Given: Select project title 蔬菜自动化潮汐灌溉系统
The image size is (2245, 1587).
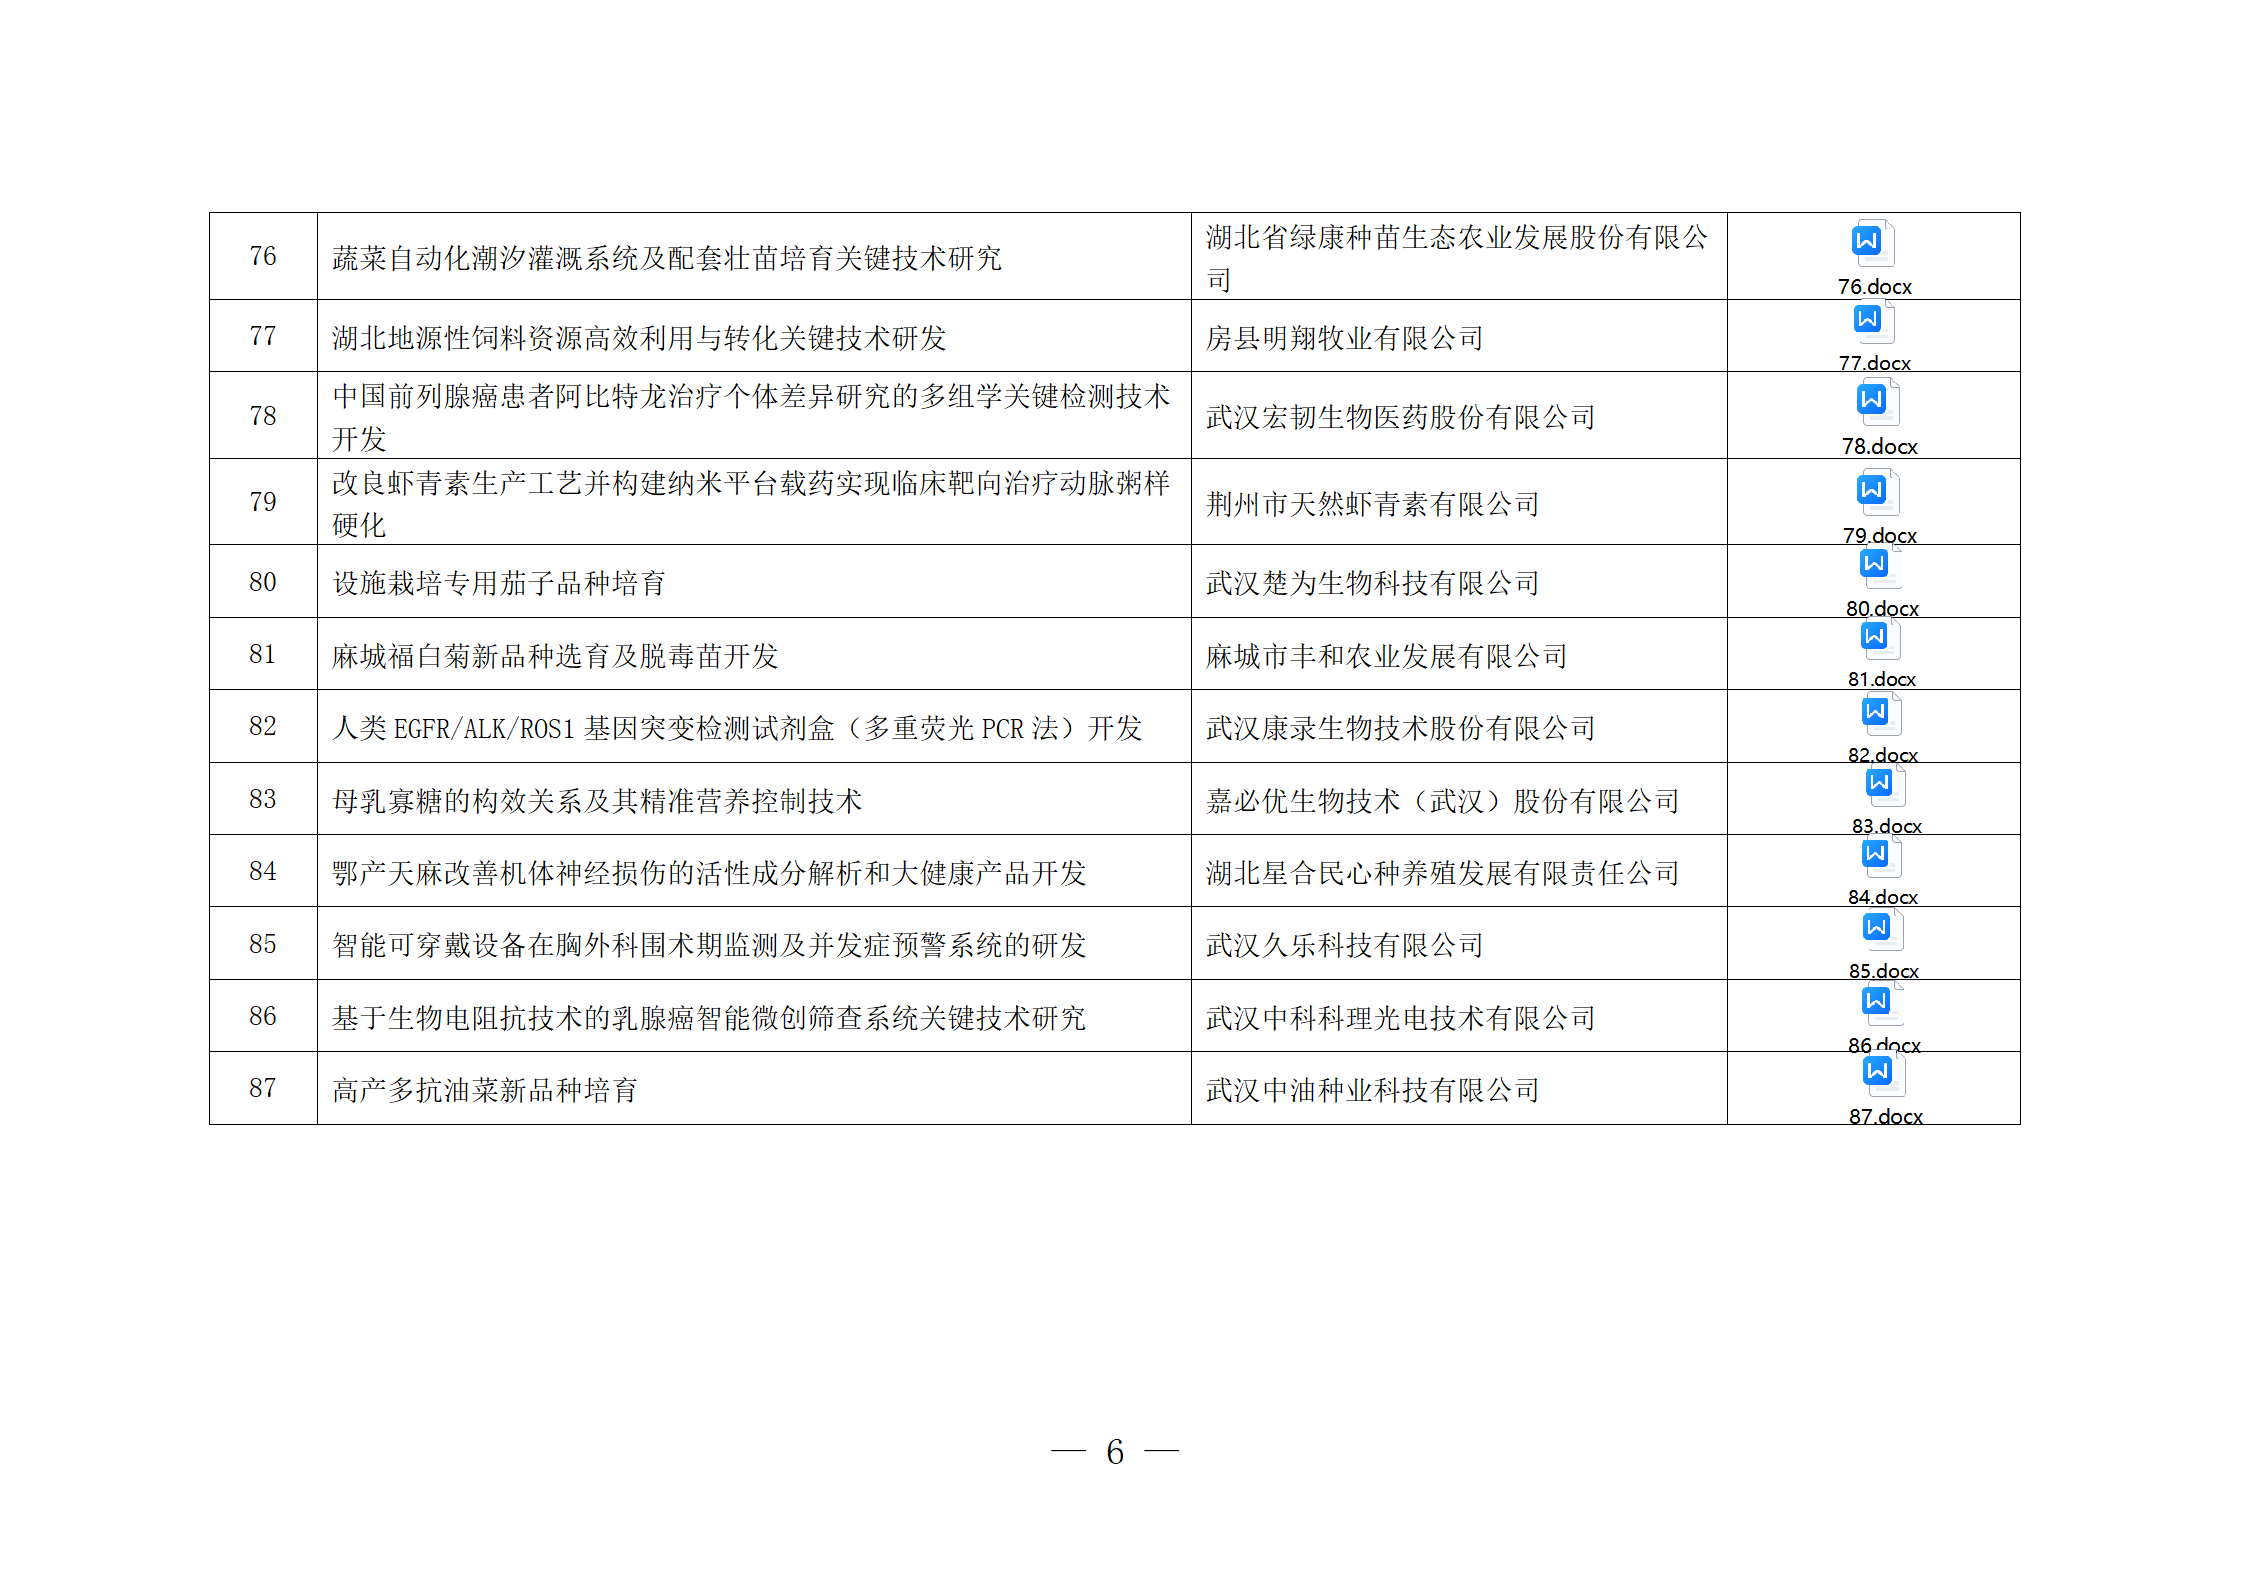Looking at the screenshot, I should pyautogui.click(x=667, y=258).
